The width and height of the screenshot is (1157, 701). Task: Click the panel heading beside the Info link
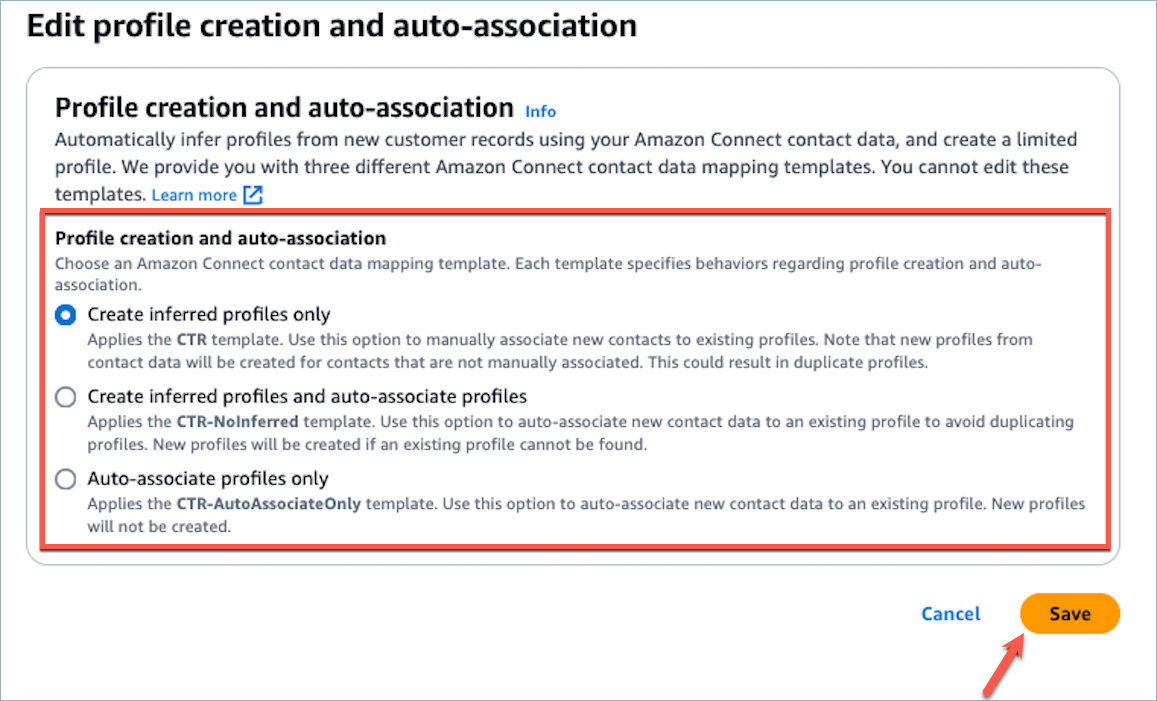(x=284, y=107)
